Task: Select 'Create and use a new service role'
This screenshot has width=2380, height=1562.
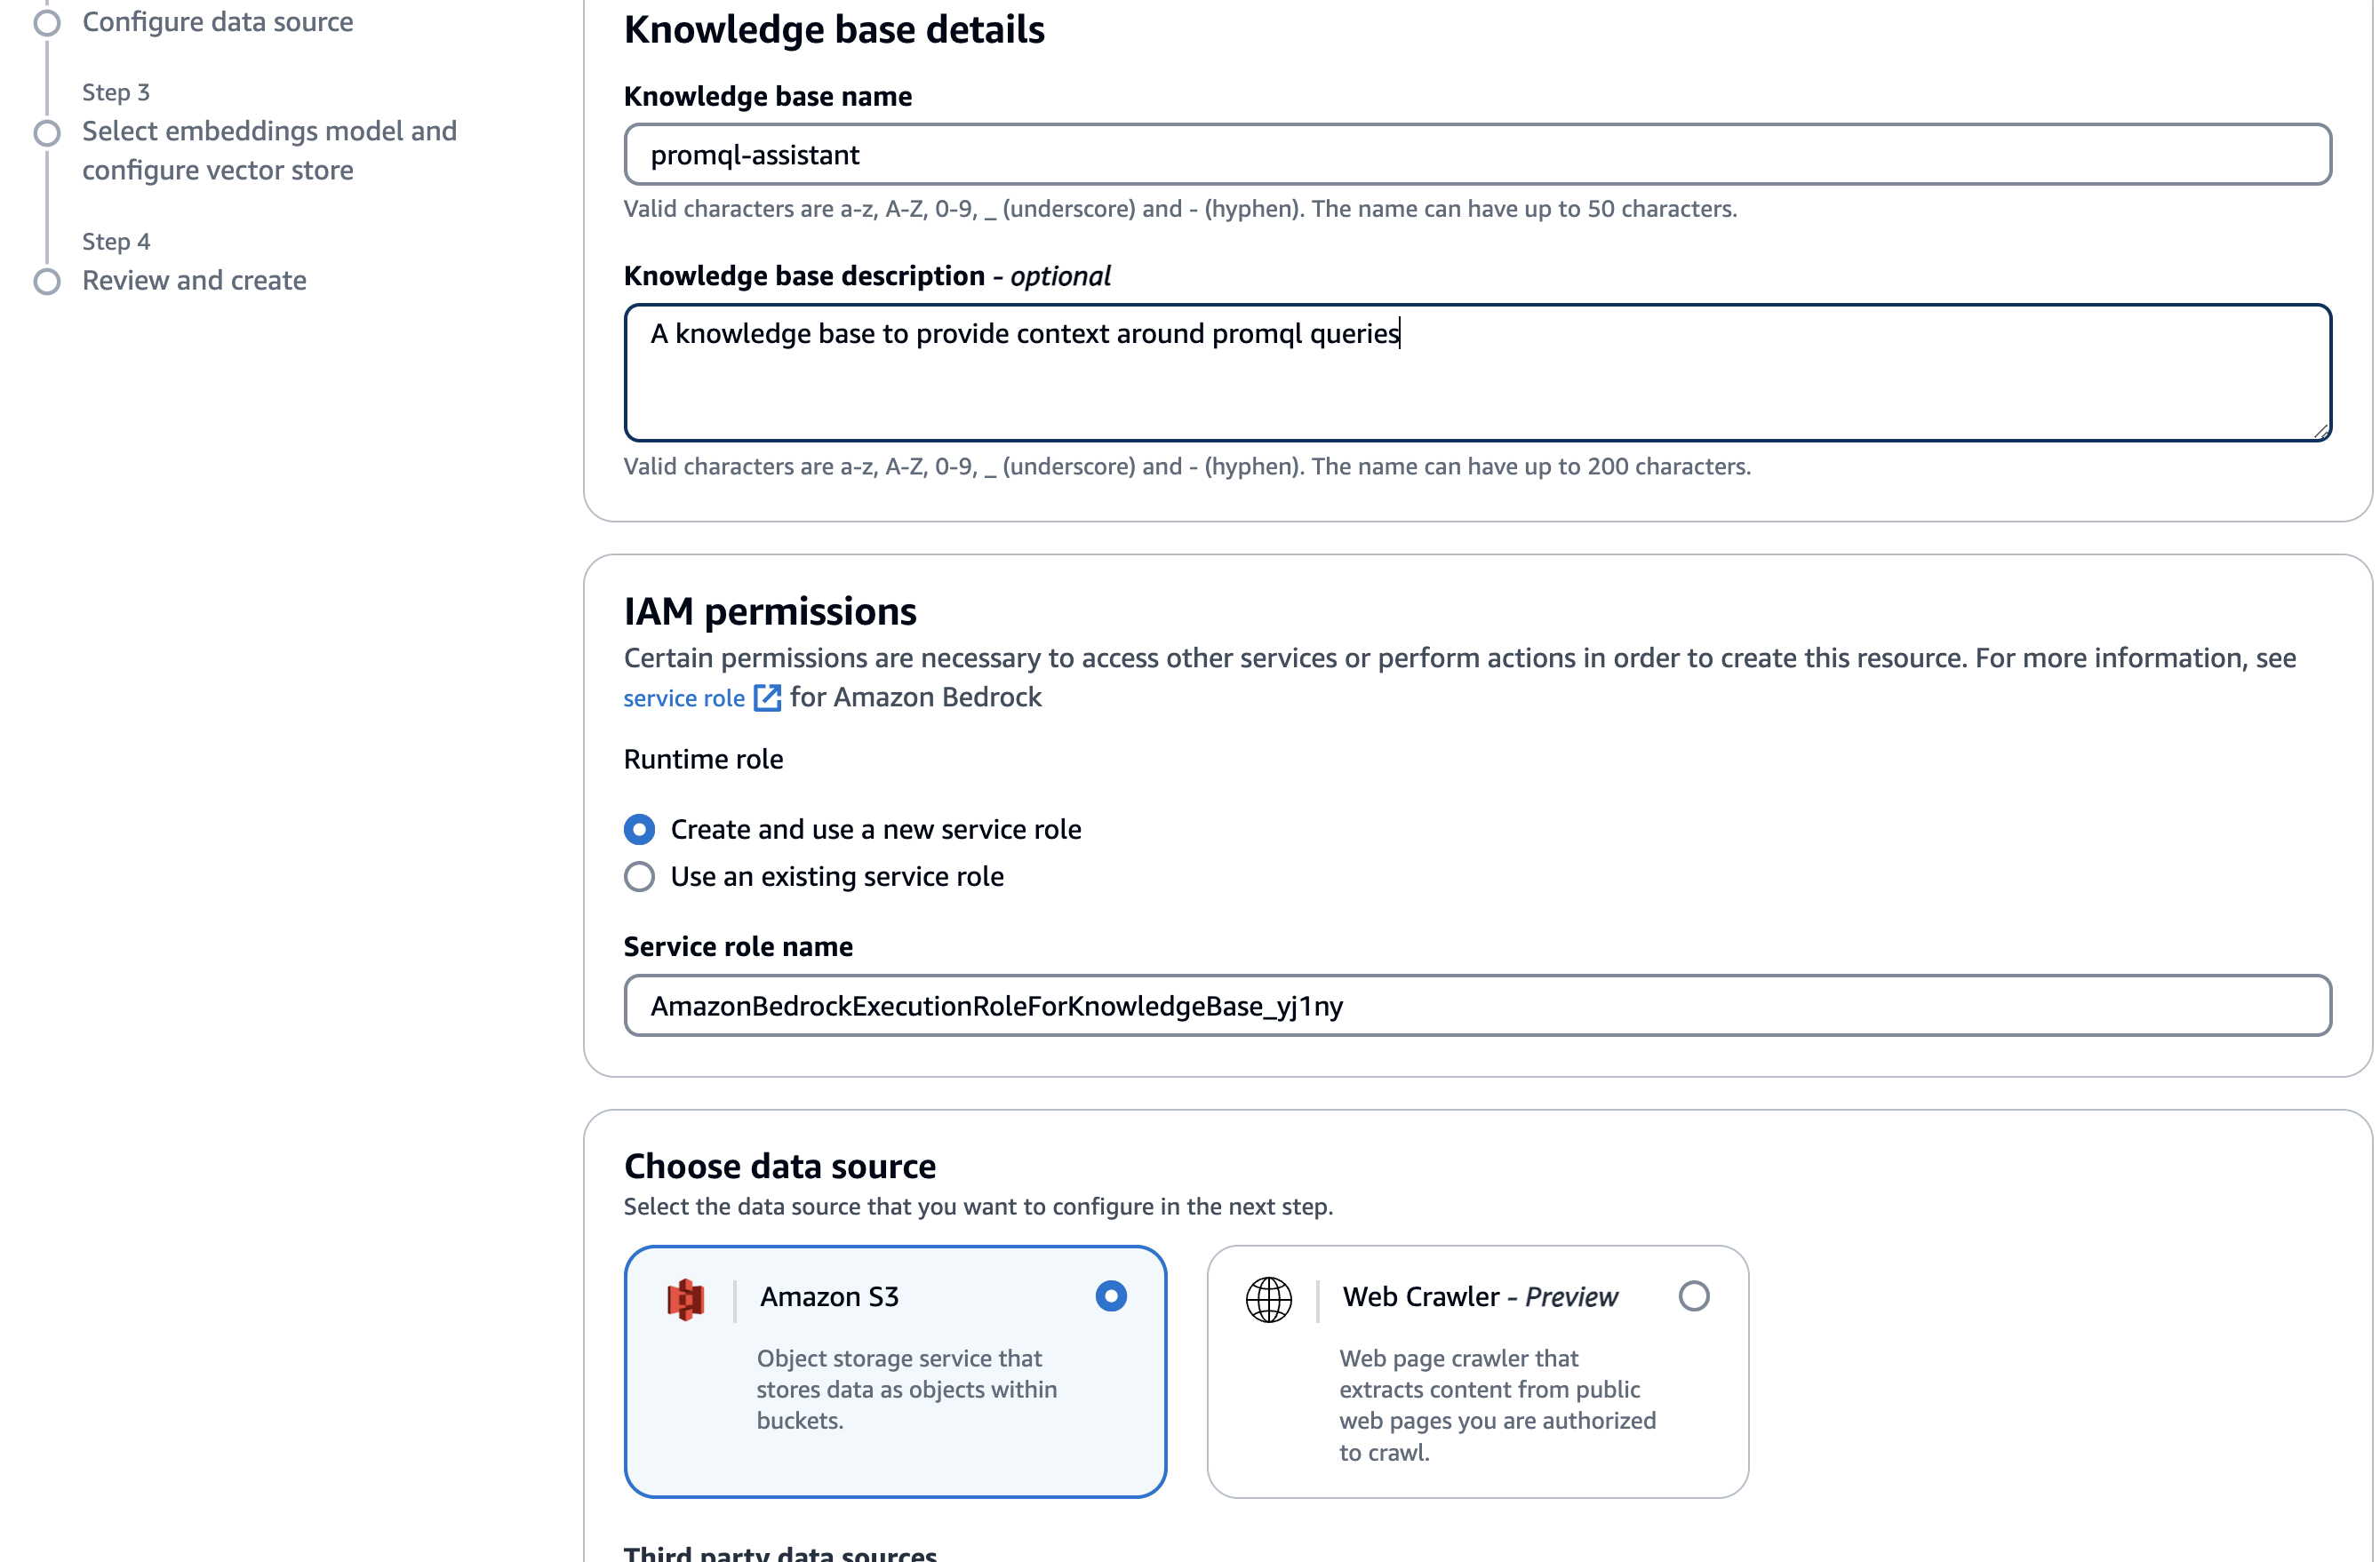Action: (x=639, y=829)
